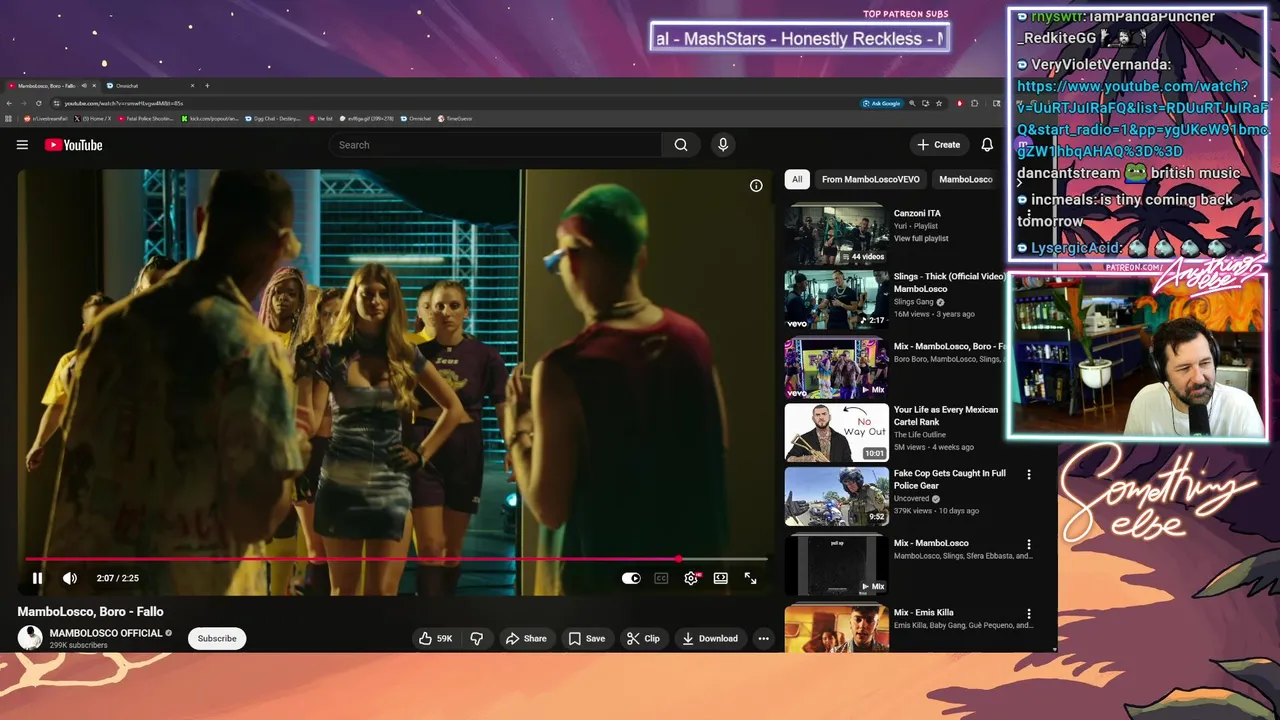
Task: Switch to the Omnichat browser tab
Action: point(150,86)
